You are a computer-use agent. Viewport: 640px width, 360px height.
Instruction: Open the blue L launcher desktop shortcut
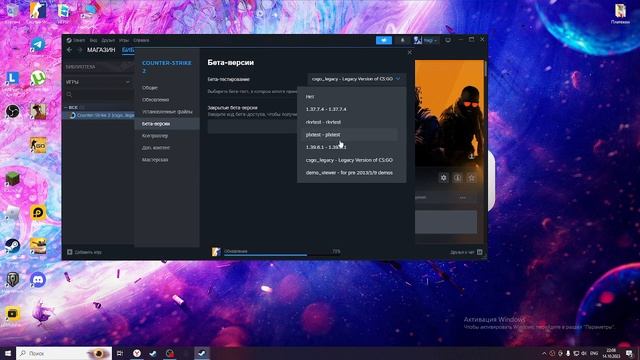tap(13, 78)
